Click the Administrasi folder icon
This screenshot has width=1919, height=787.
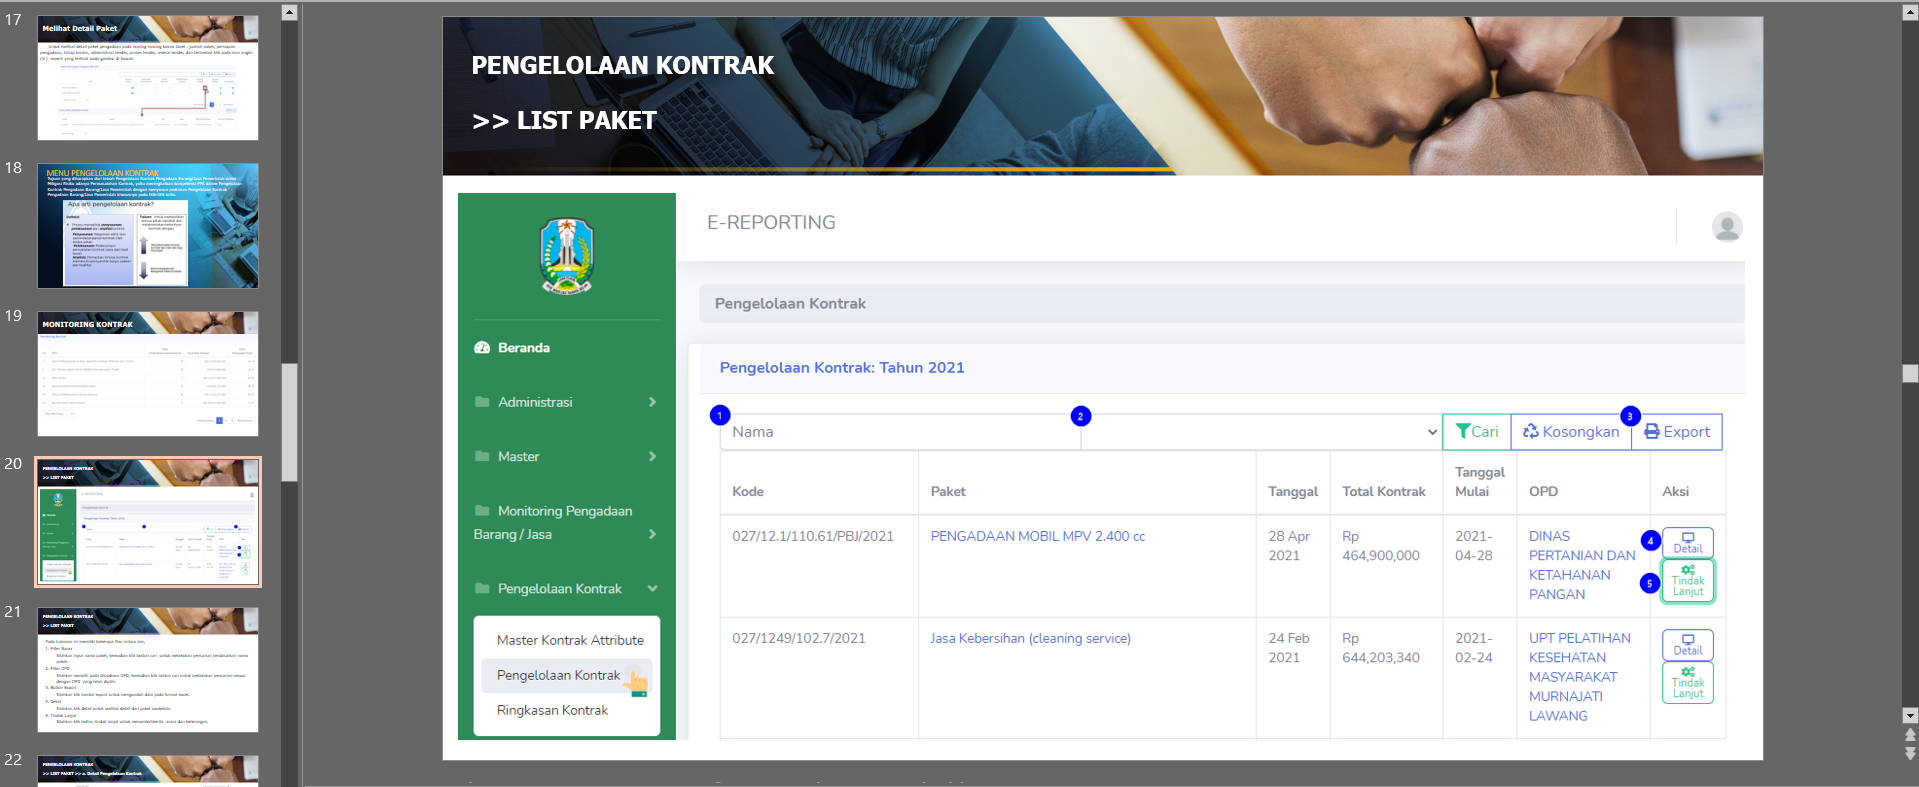(x=482, y=402)
